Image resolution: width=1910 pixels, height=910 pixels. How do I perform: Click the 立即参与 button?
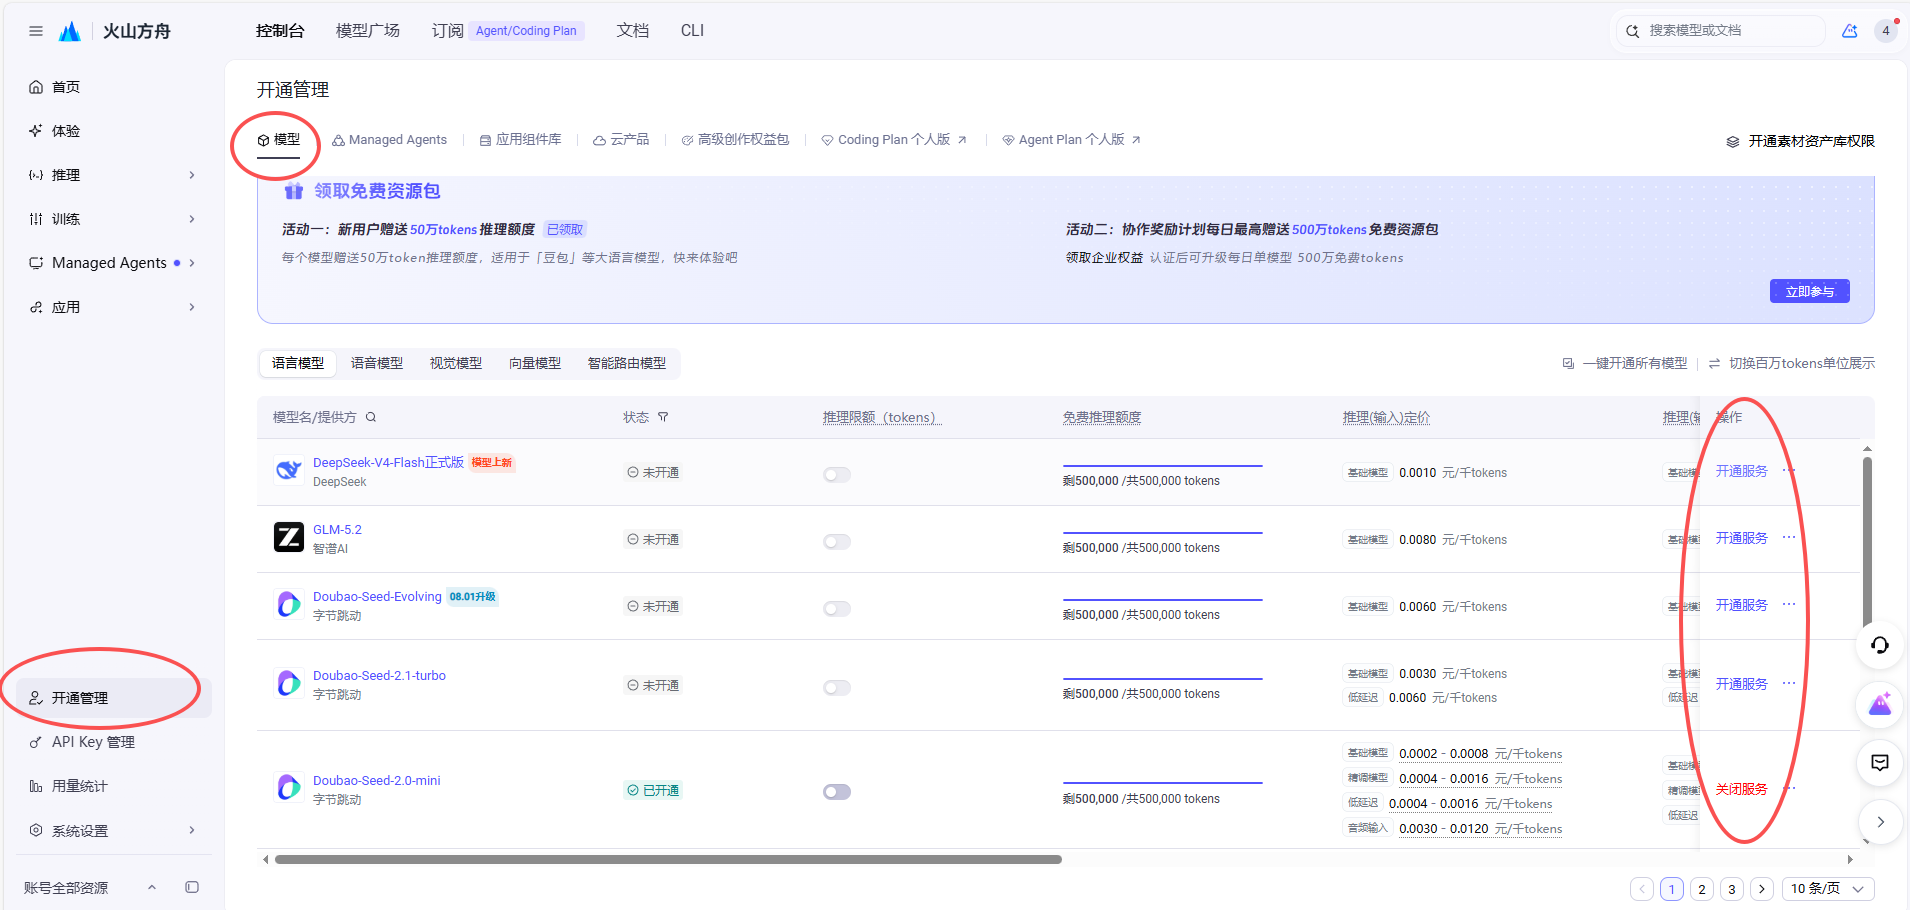tap(1810, 291)
